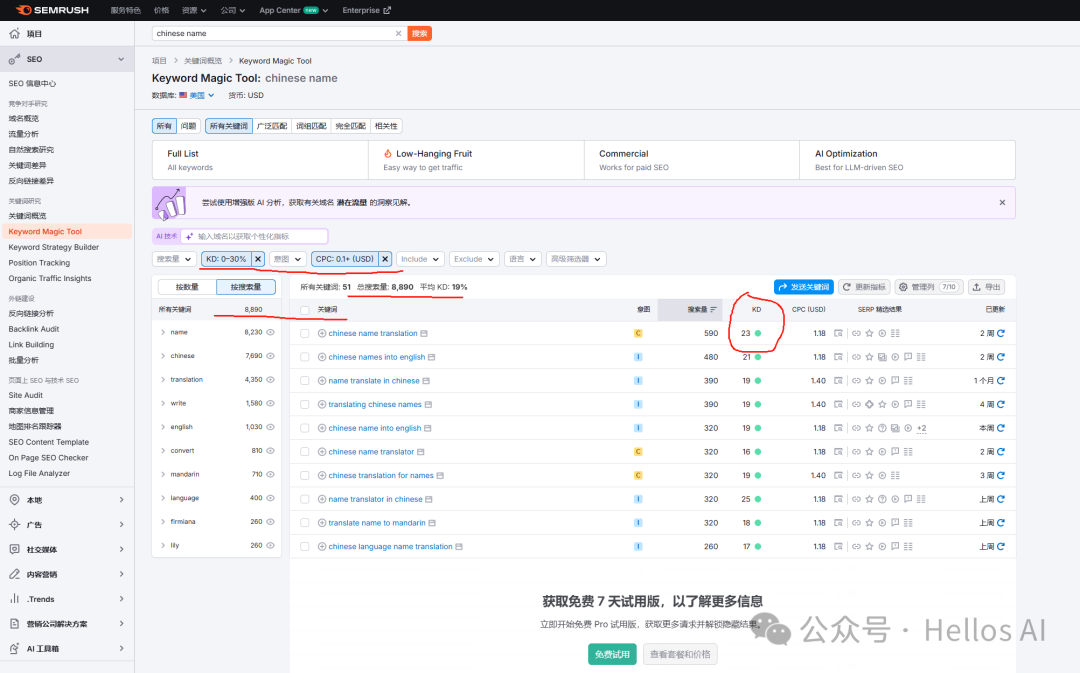Refresh data for chinese name translation row
The height and width of the screenshot is (673, 1080).
(1000, 333)
